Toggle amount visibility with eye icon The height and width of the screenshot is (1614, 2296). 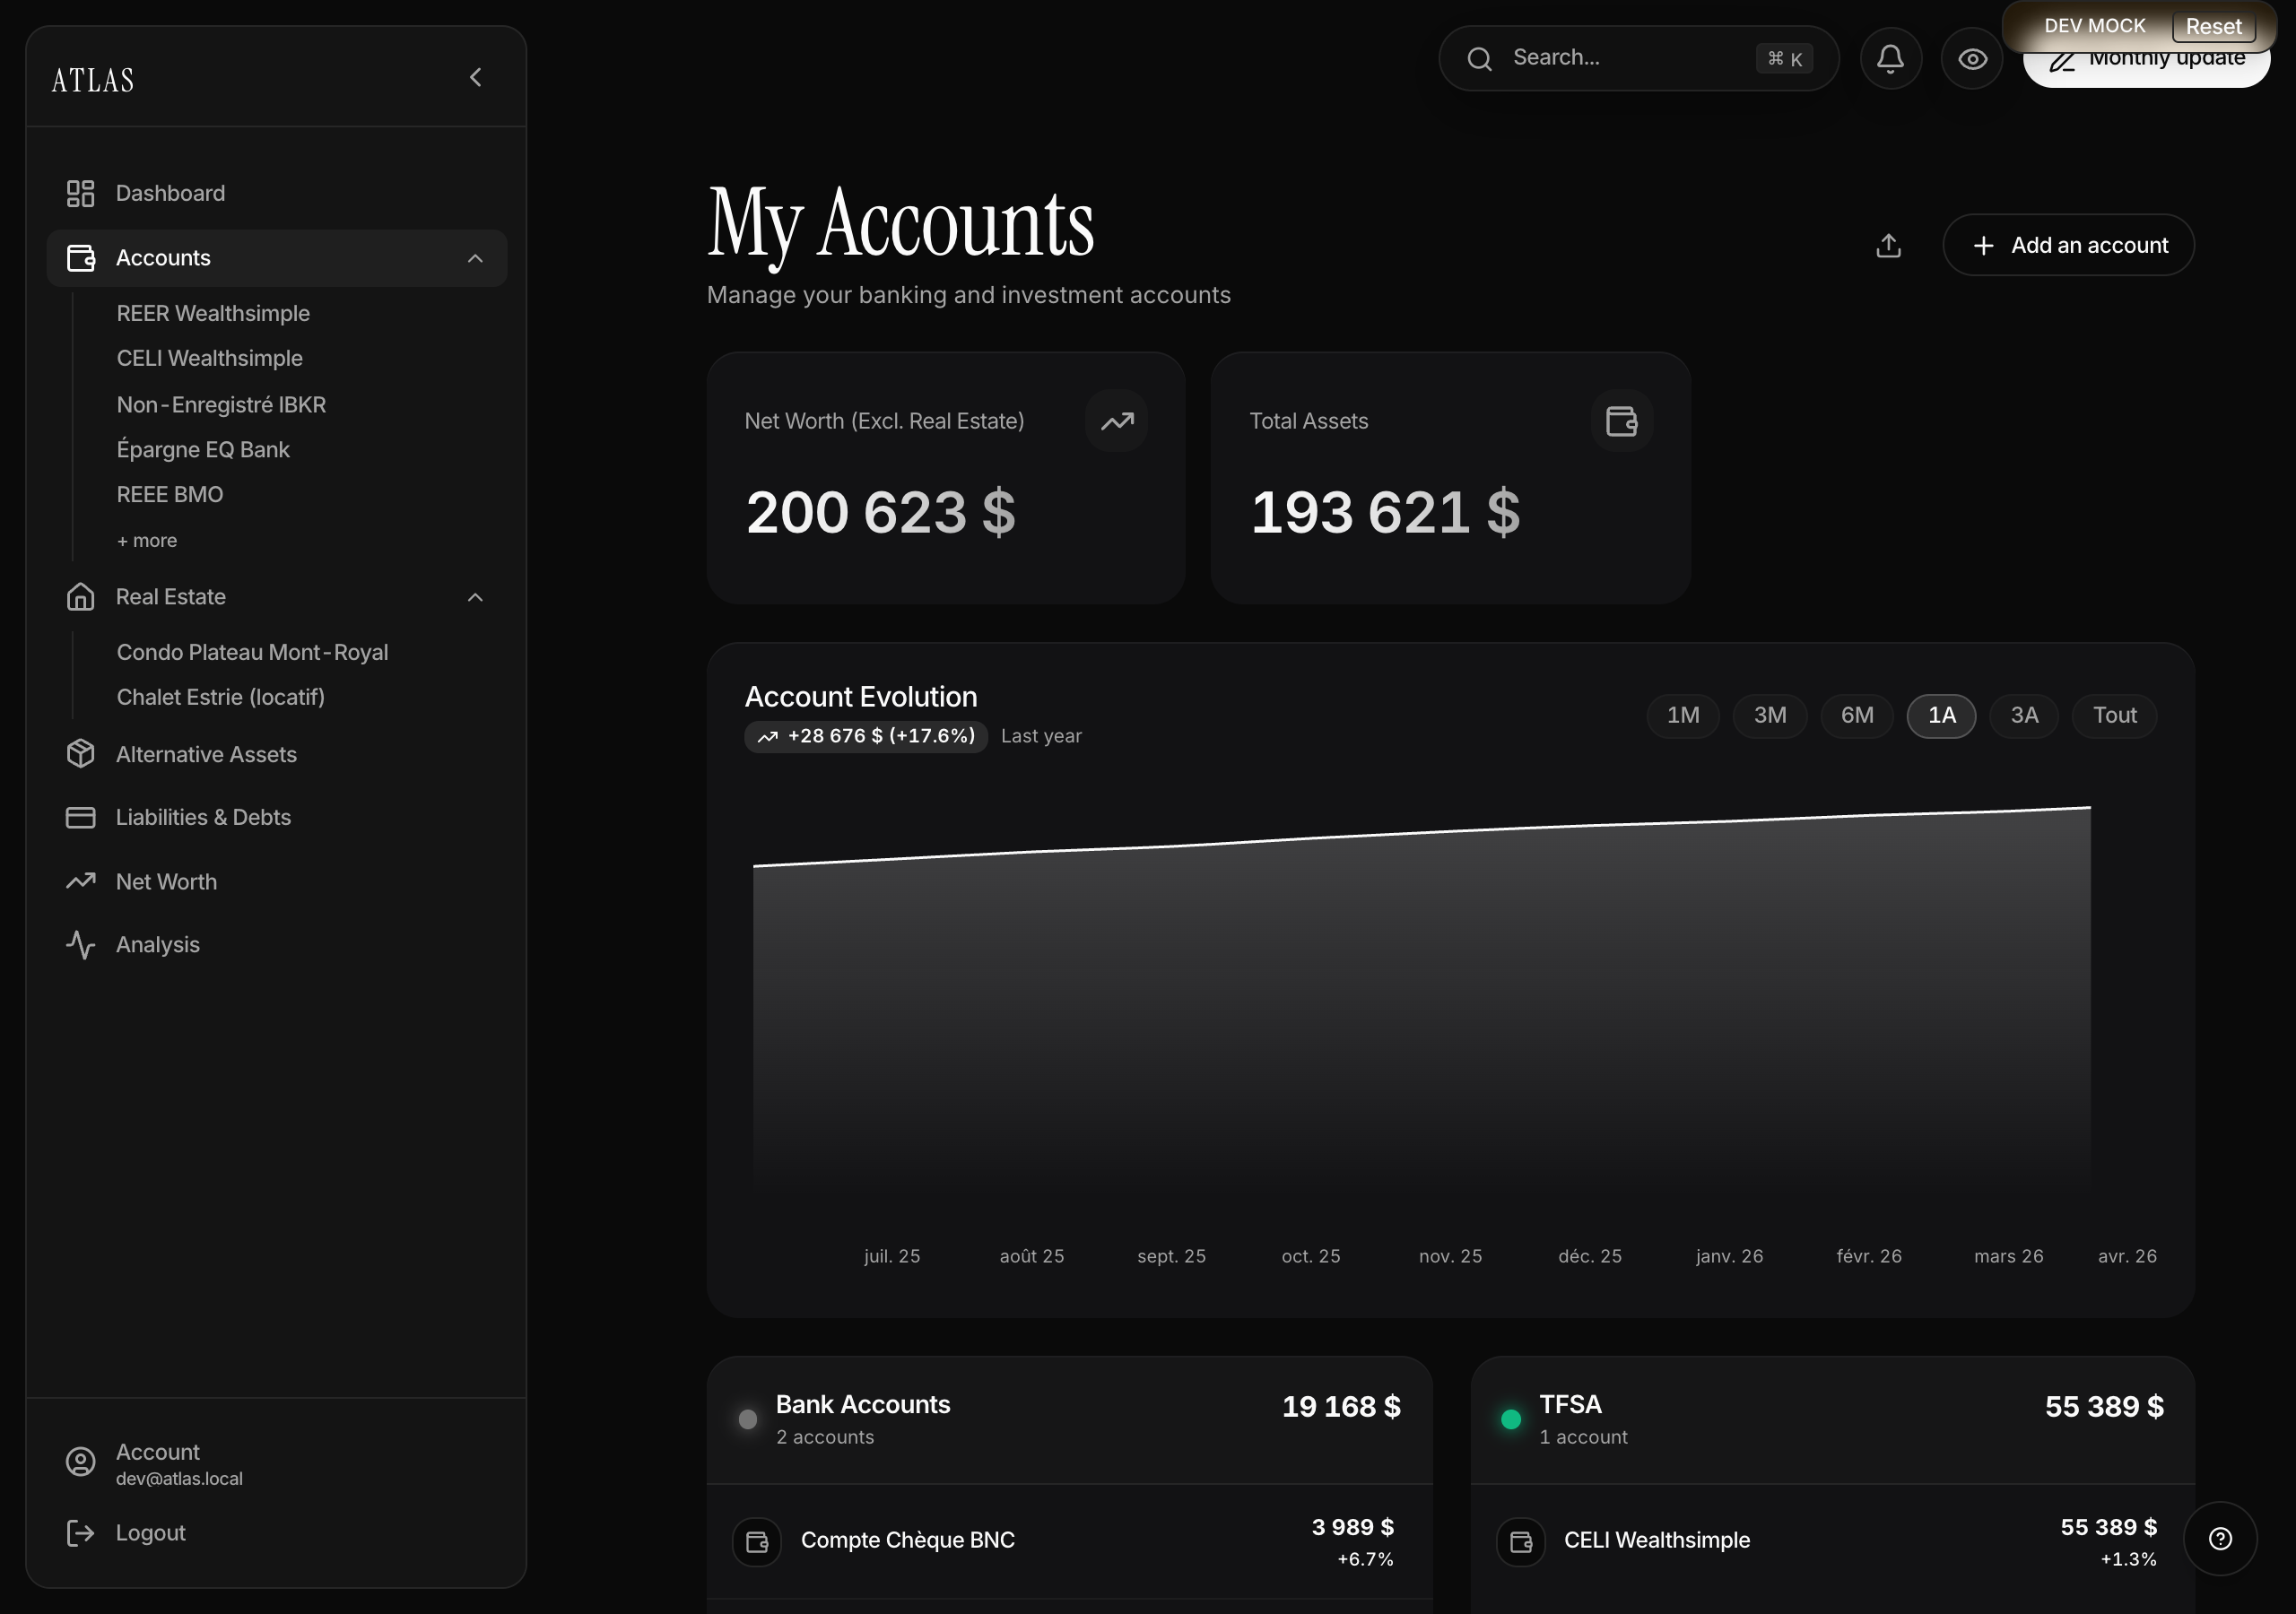coord(1972,58)
